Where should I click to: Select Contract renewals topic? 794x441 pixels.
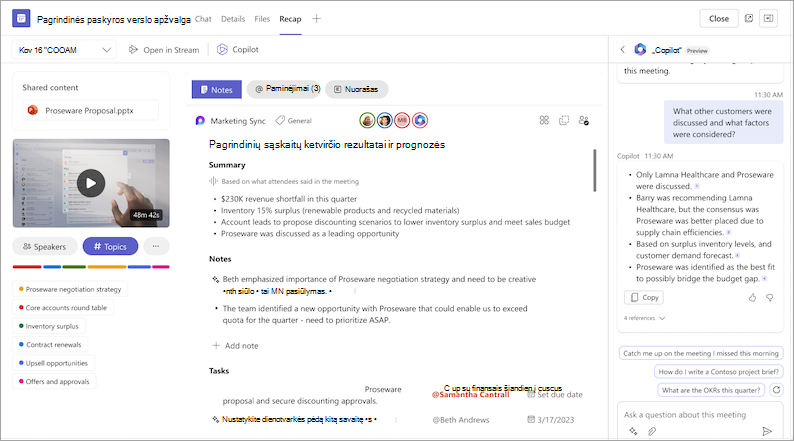tap(50, 344)
